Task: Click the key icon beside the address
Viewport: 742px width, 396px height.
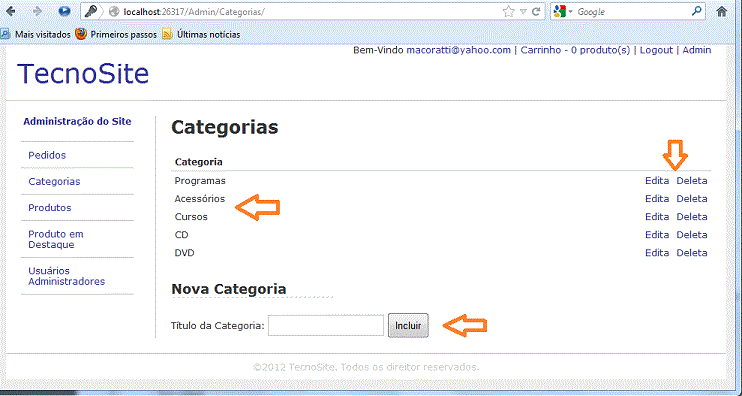Action: [x=90, y=12]
